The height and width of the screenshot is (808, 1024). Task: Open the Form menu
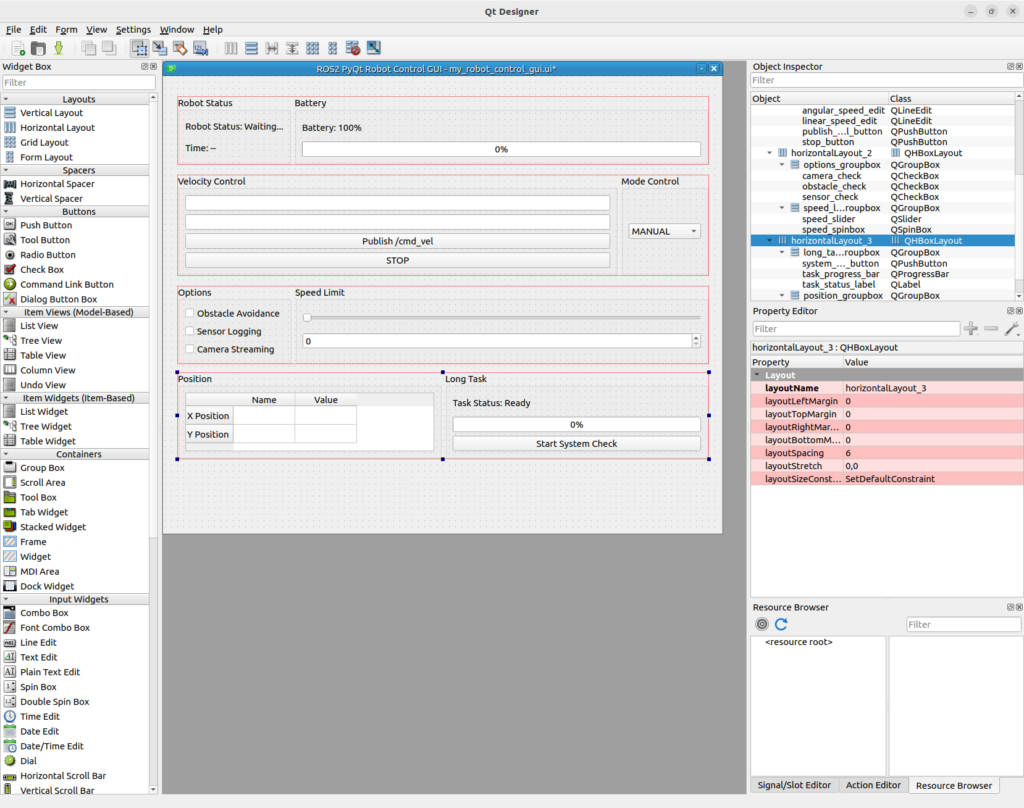66,29
